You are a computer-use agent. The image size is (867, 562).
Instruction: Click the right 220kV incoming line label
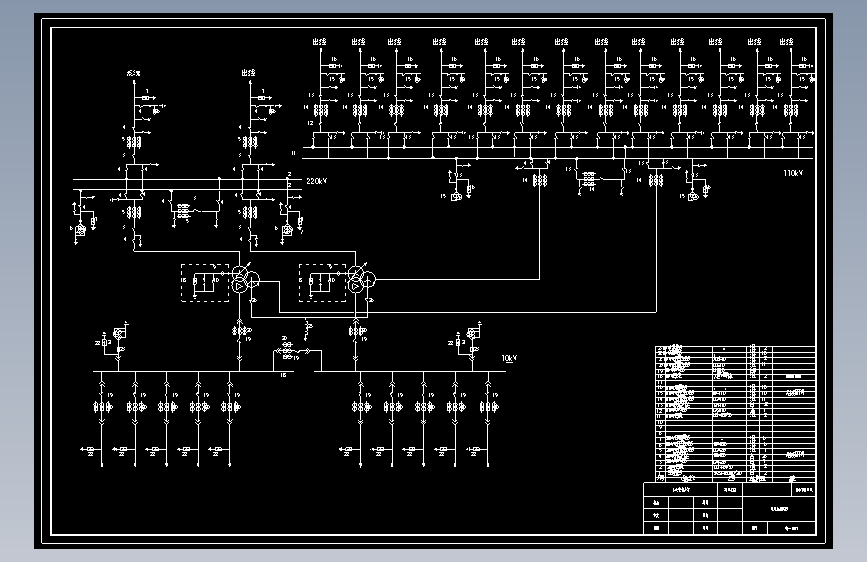click(249, 73)
